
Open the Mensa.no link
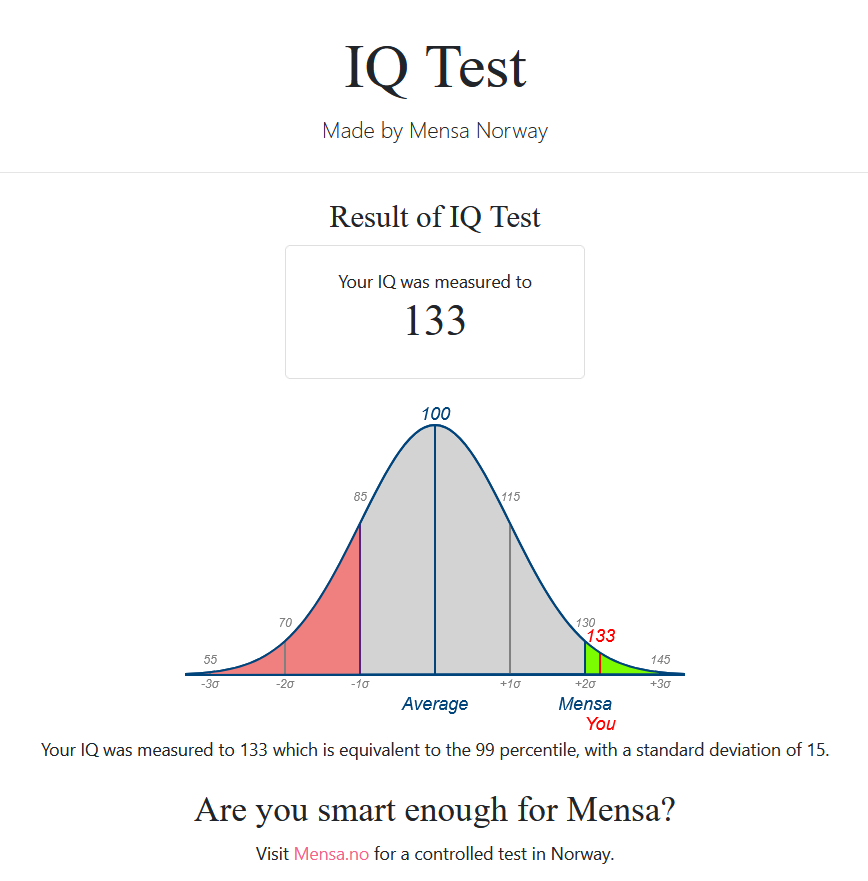tap(331, 853)
